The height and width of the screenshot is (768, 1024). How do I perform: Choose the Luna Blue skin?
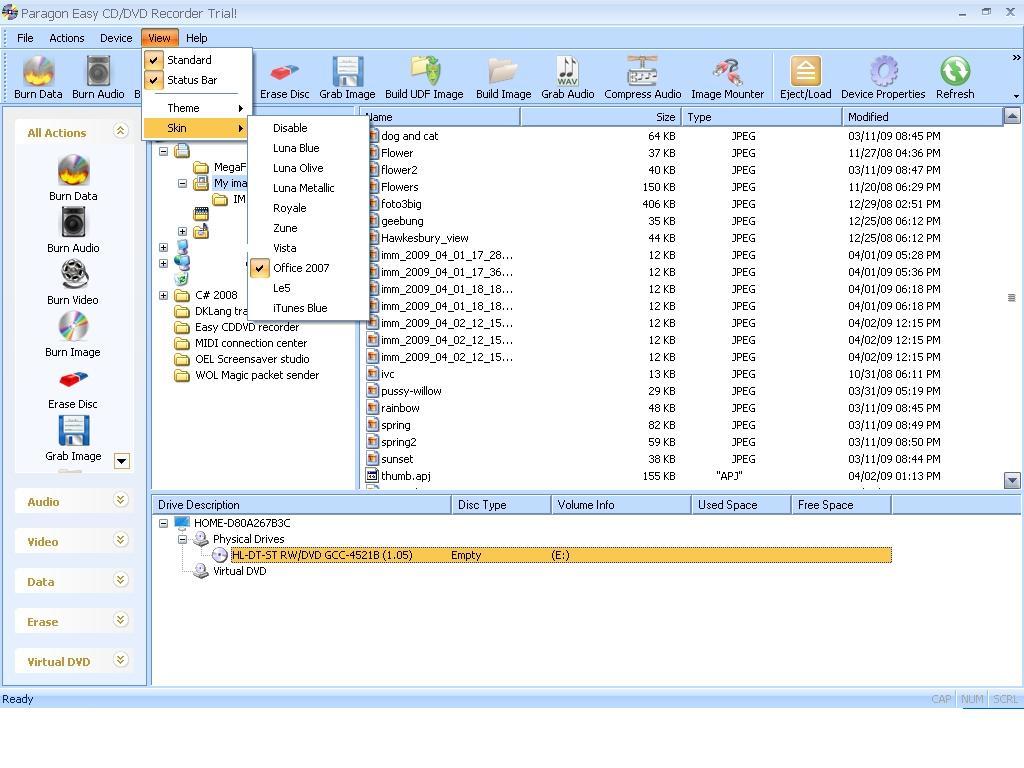[296, 148]
